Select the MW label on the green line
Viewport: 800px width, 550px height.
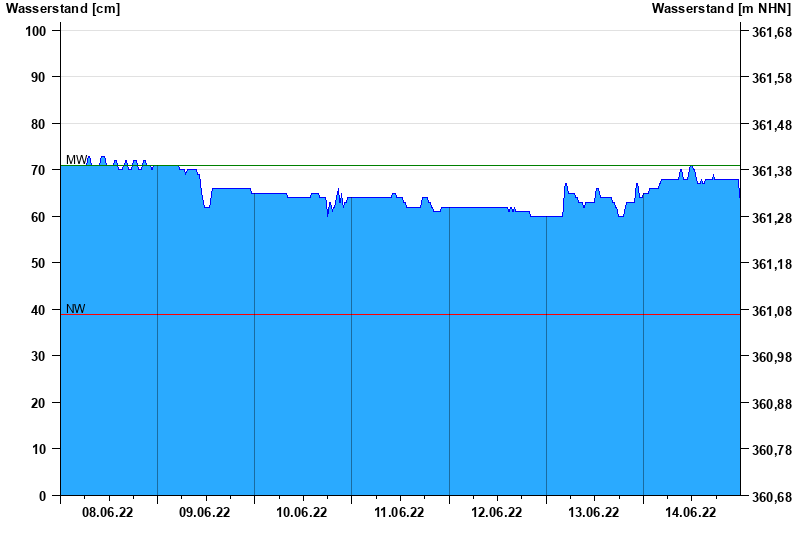(77, 160)
